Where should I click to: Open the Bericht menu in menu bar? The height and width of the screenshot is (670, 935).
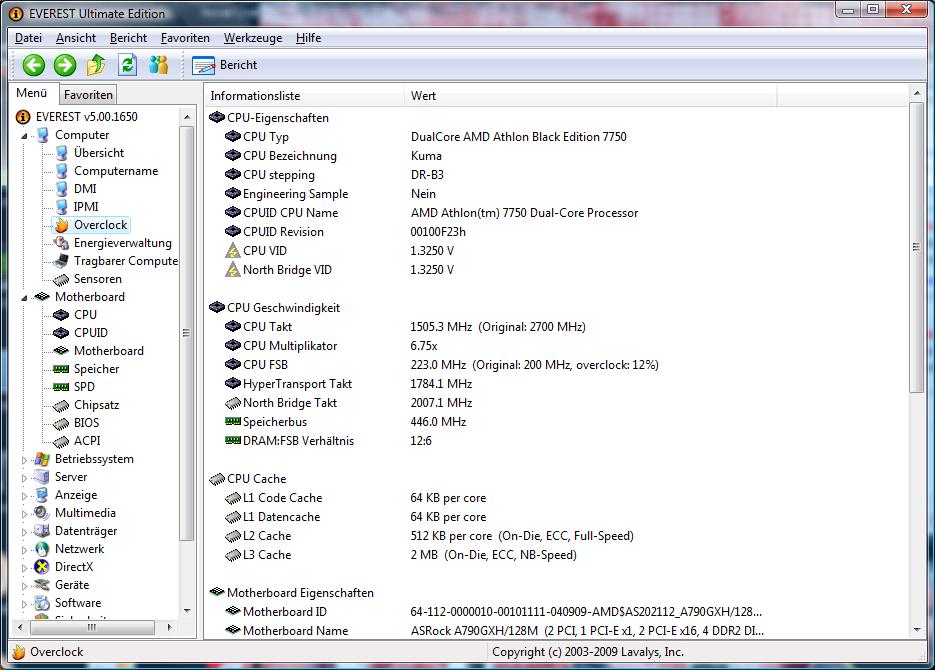tap(128, 38)
